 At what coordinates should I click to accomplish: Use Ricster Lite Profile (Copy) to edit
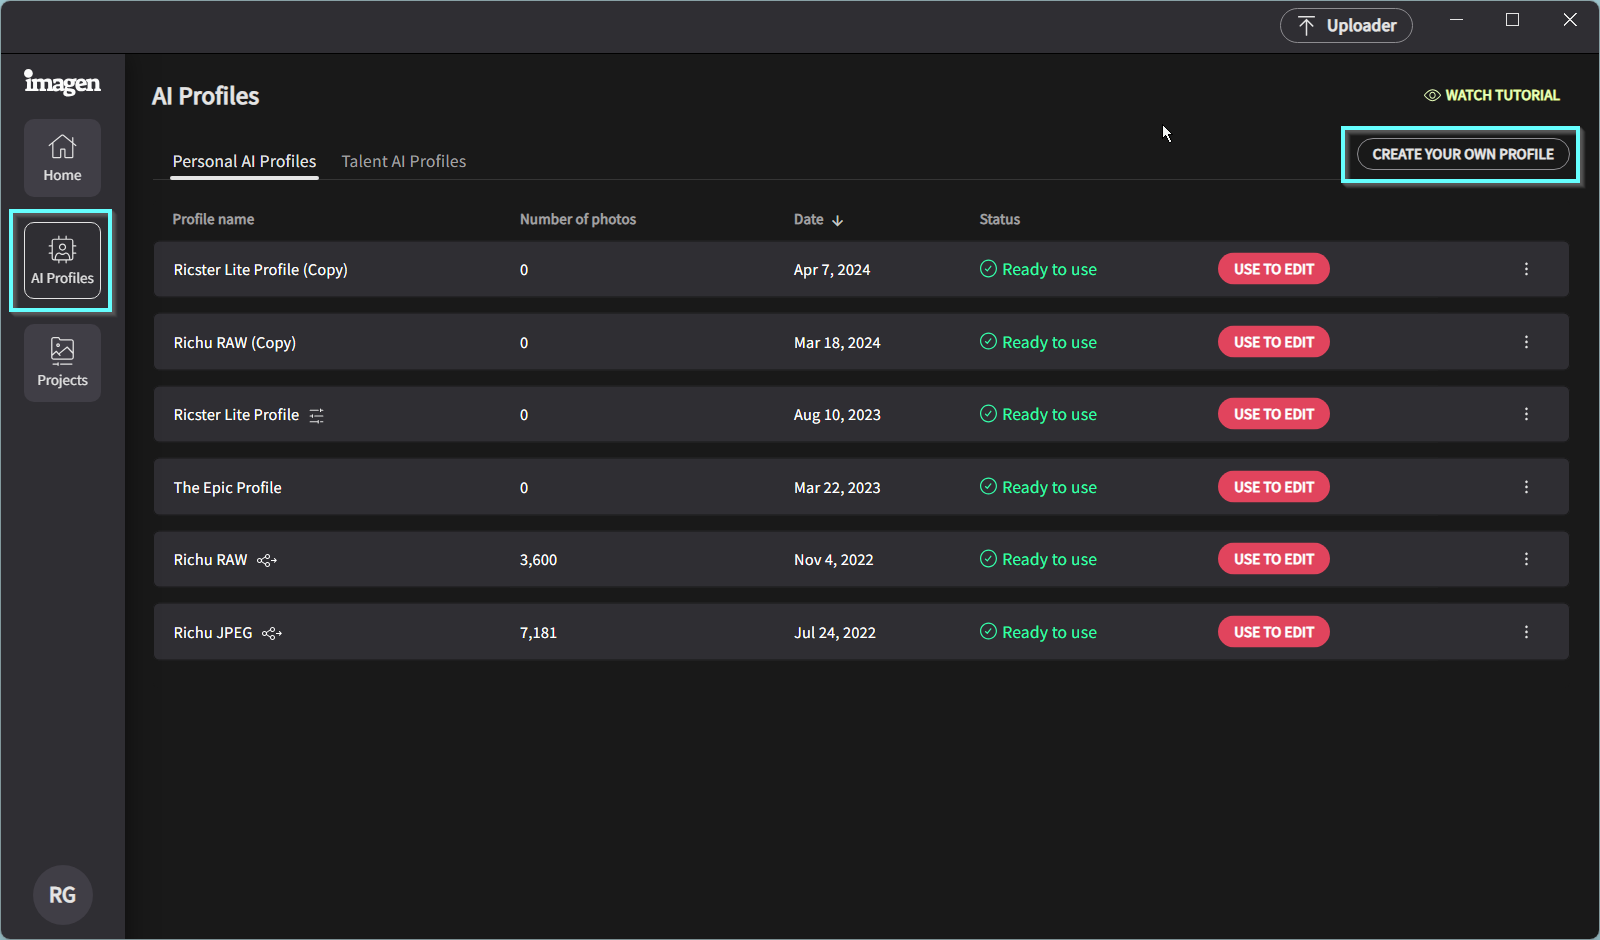[1274, 269]
